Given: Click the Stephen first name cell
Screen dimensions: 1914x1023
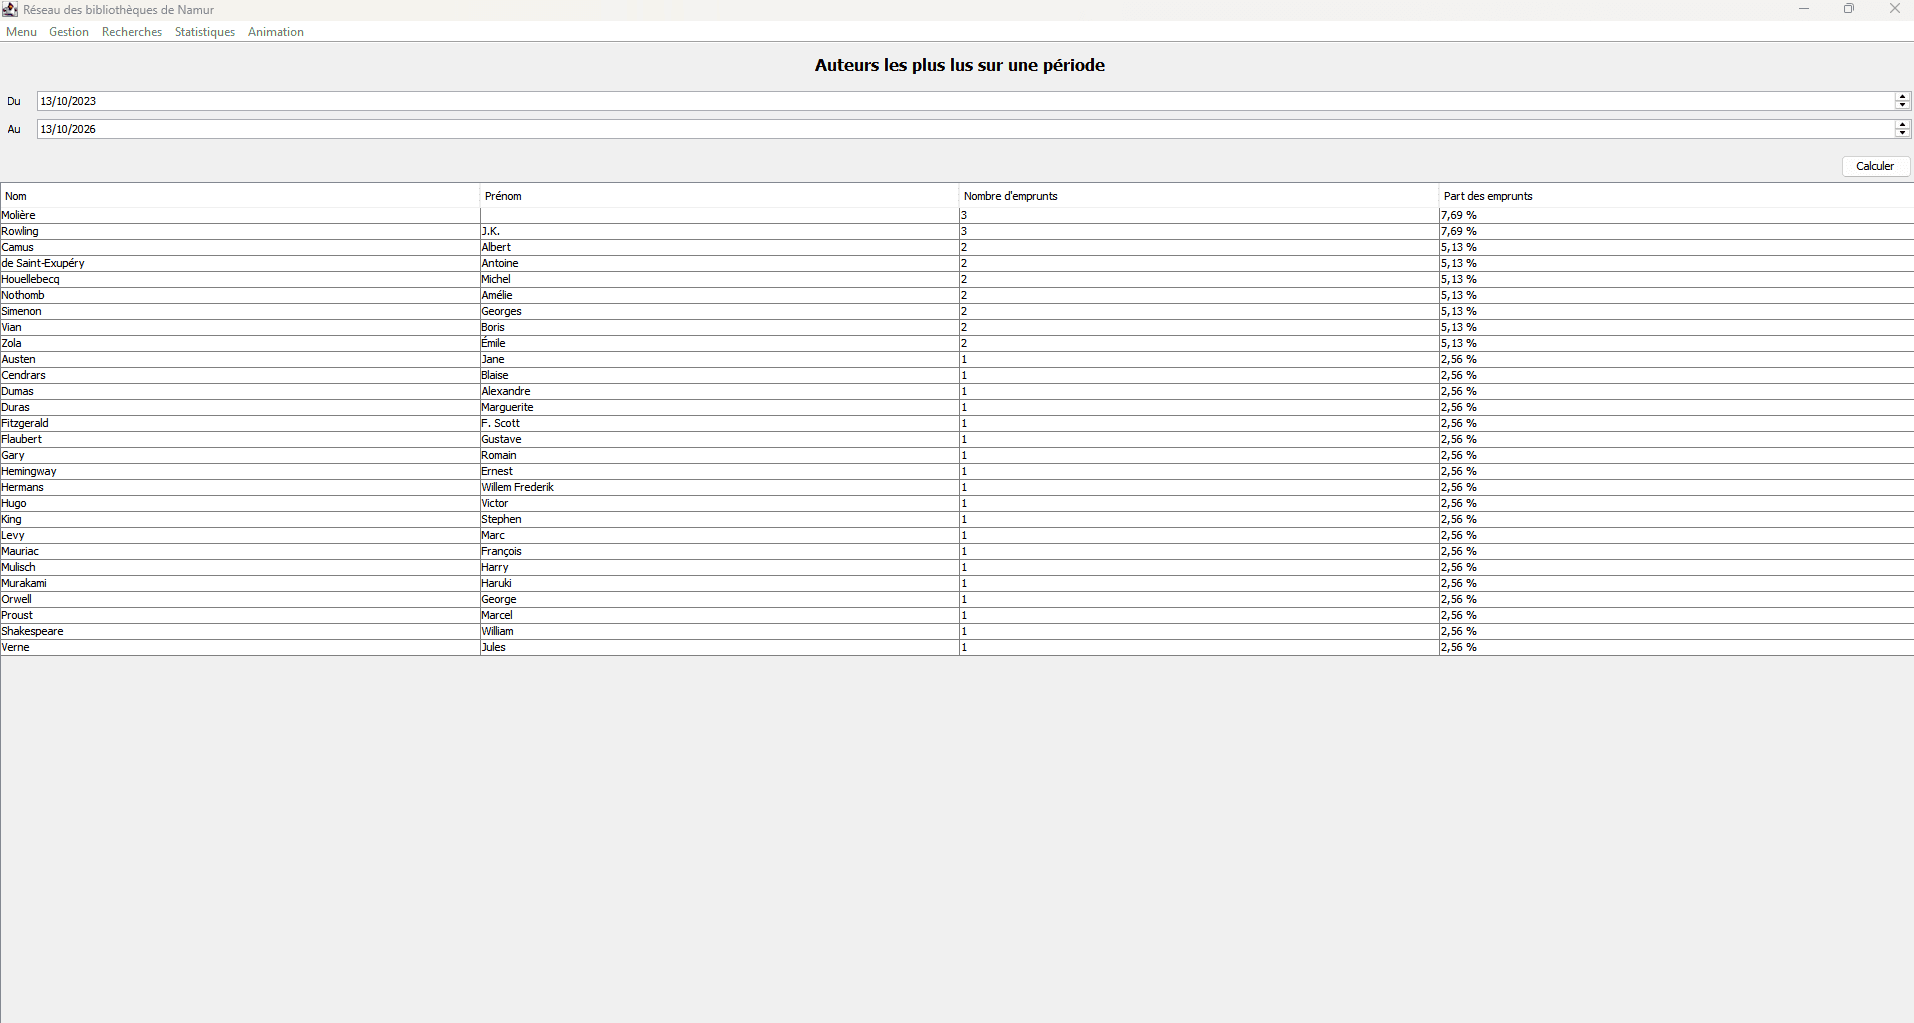Looking at the screenshot, I should point(720,519).
